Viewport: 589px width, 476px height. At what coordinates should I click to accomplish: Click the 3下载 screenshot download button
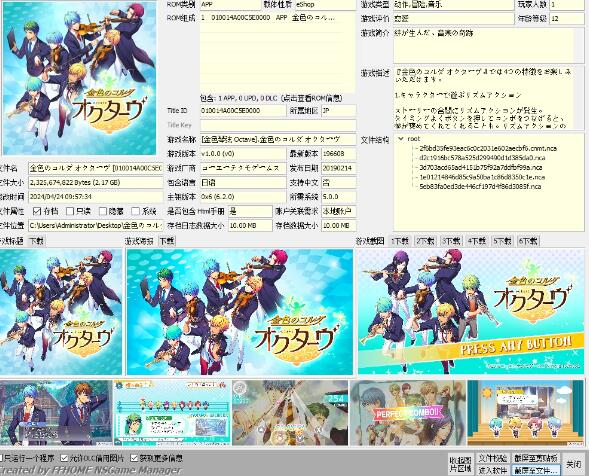[x=451, y=241]
